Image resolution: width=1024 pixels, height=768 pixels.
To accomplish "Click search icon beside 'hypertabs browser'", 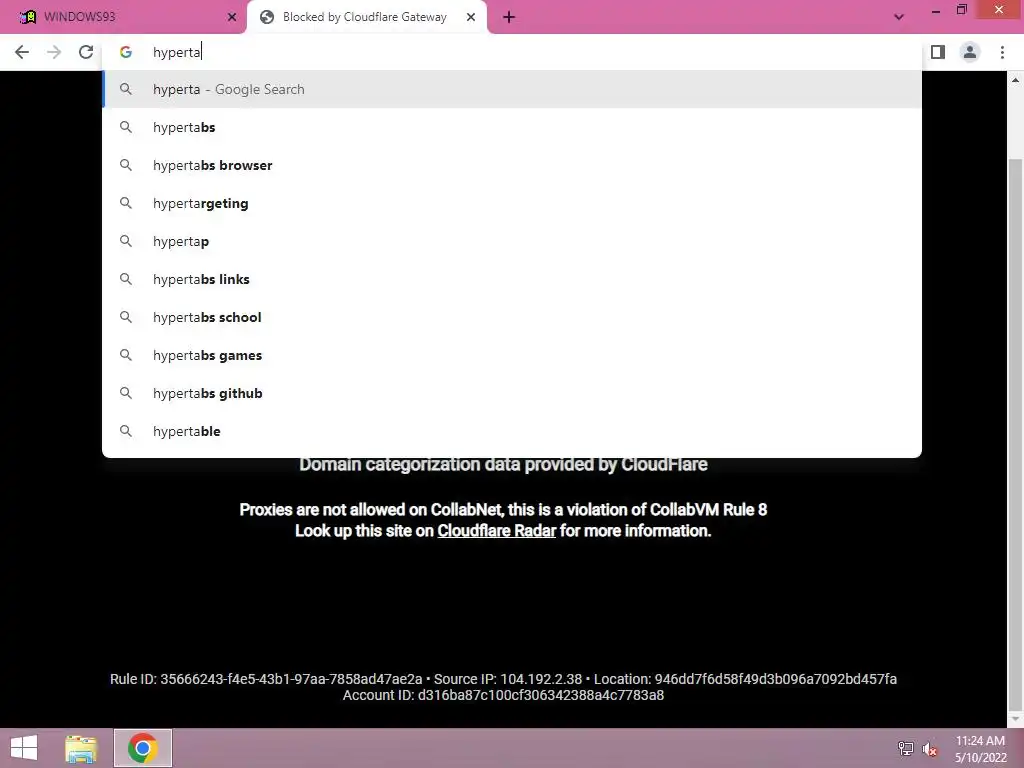I will point(125,165).
